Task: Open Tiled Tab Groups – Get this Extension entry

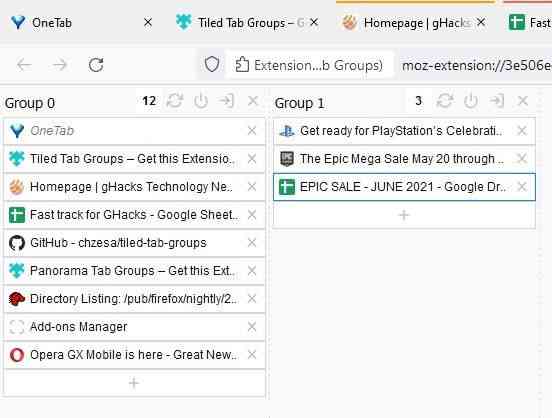Action: click(134, 159)
